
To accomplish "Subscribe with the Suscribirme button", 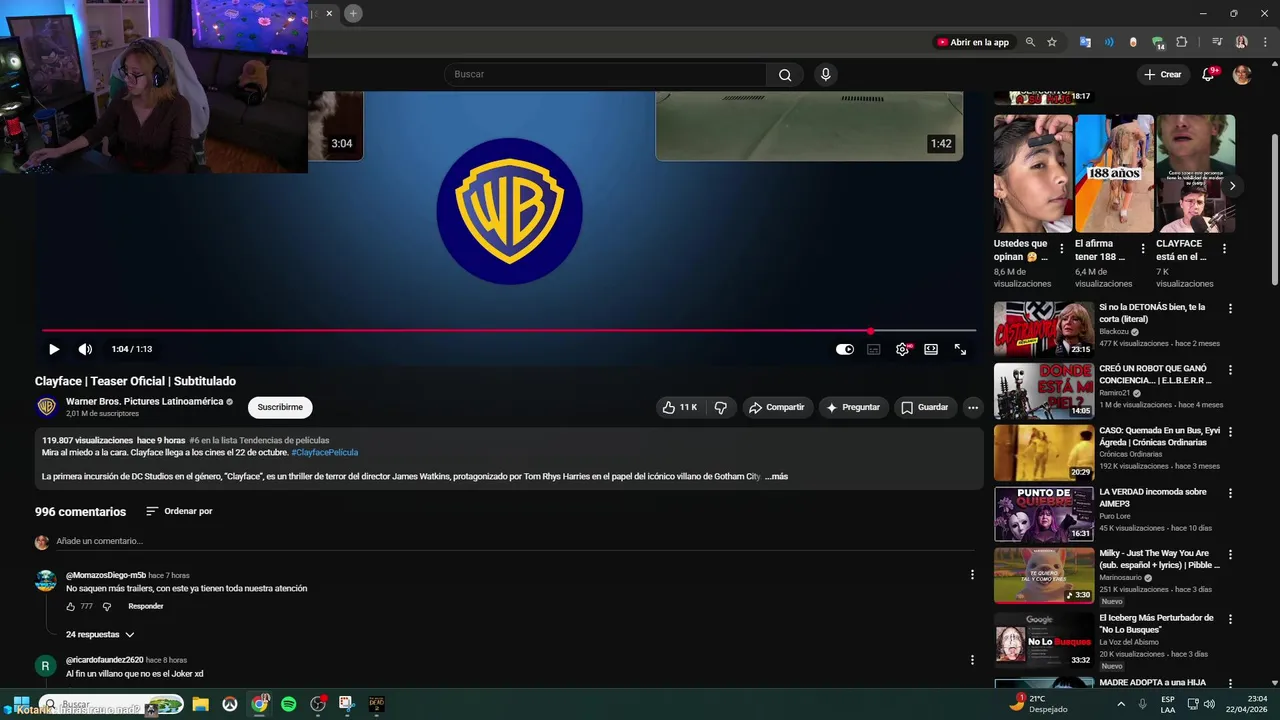I will point(280,407).
